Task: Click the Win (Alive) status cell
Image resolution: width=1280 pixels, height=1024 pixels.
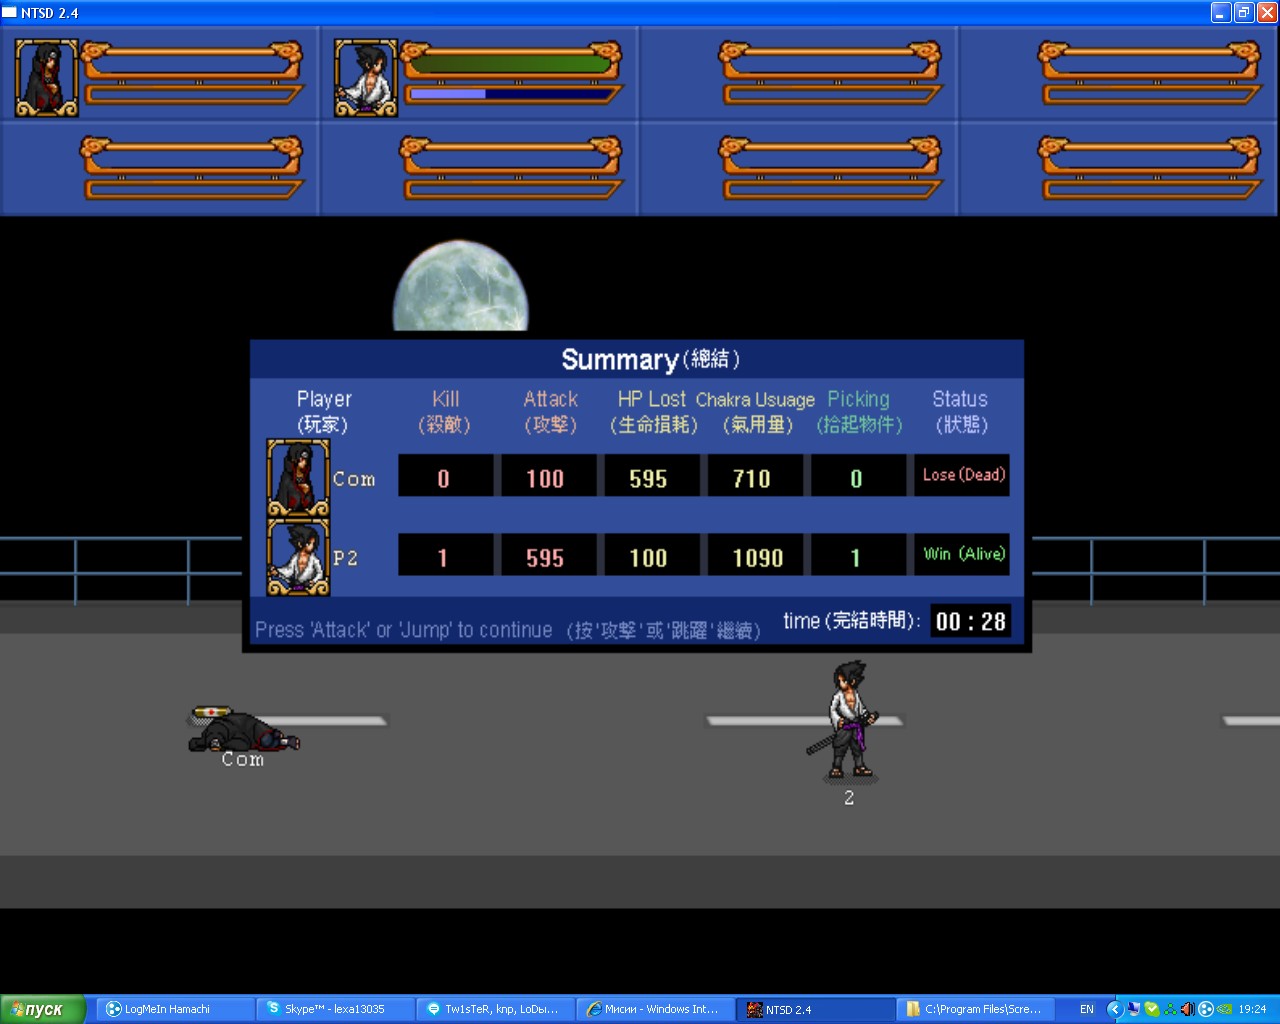Action: pyautogui.click(x=961, y=555)
